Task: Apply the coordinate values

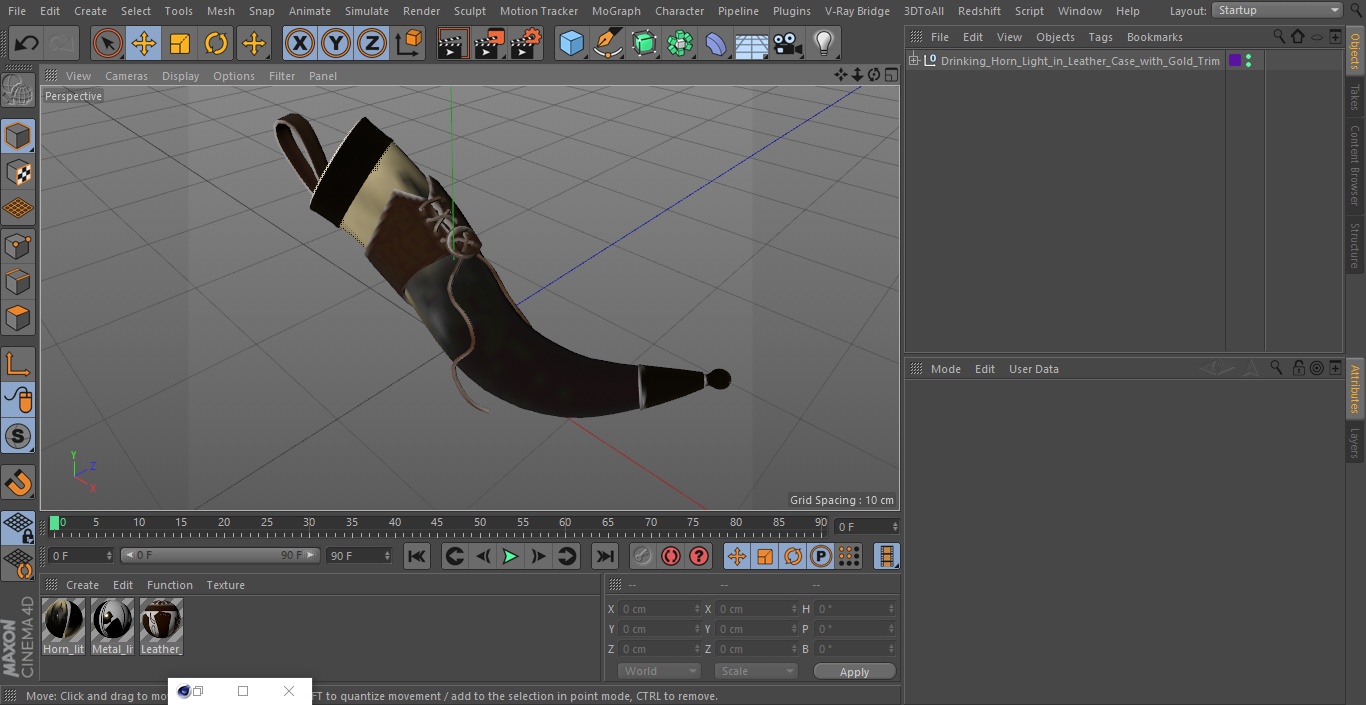Action: point(854,672)
